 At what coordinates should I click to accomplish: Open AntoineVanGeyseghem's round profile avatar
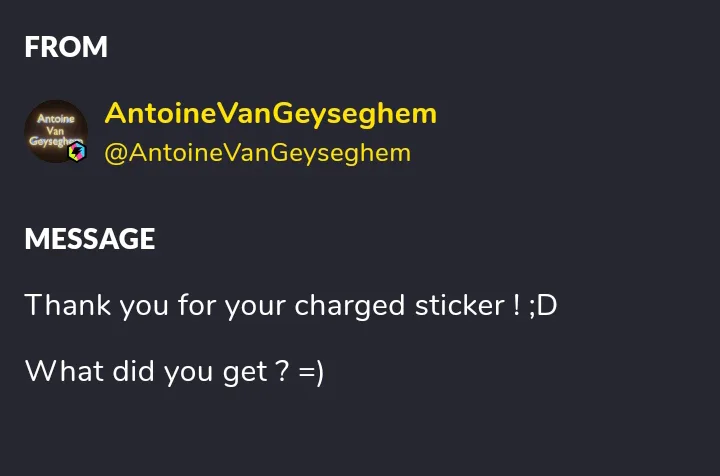pyautogui.click(x=56, y=131)
